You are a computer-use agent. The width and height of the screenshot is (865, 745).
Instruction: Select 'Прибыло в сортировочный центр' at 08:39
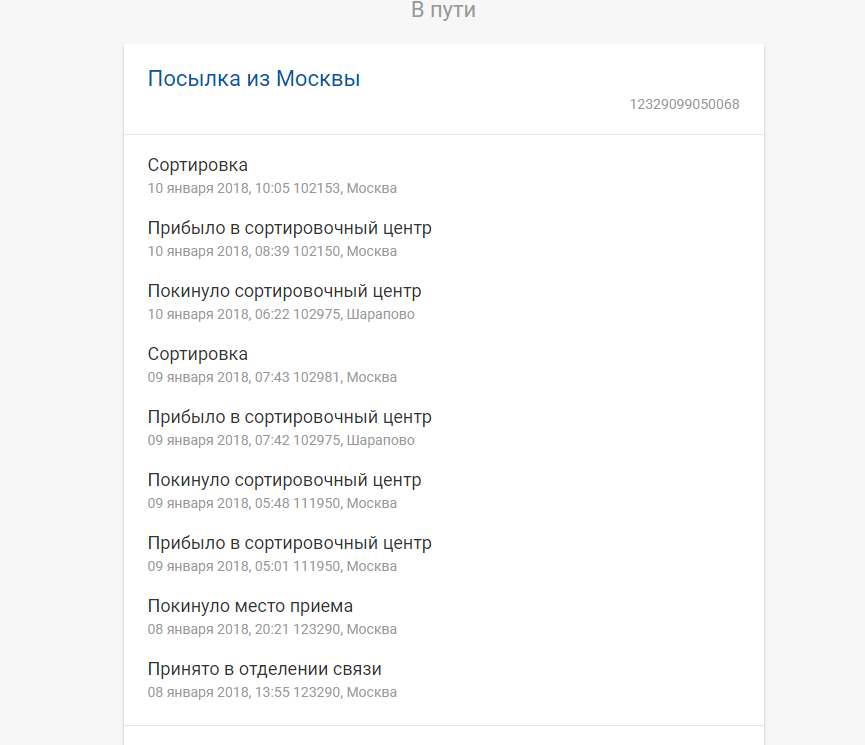[x=290, y=228]
